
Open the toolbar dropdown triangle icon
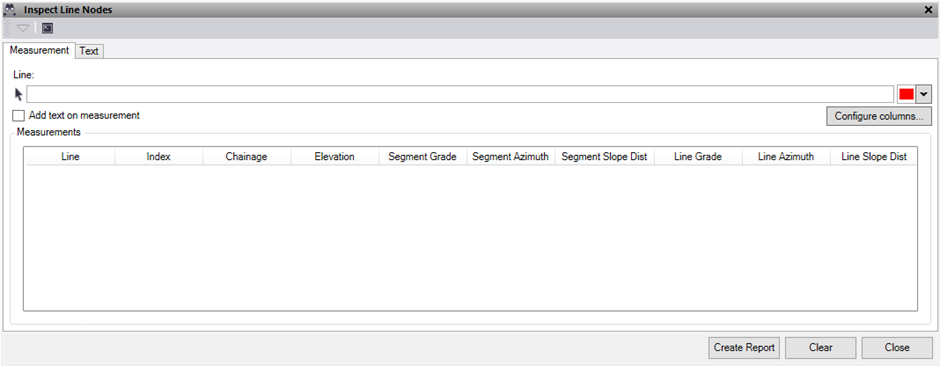pyautogui.click(x=23, y=28)
